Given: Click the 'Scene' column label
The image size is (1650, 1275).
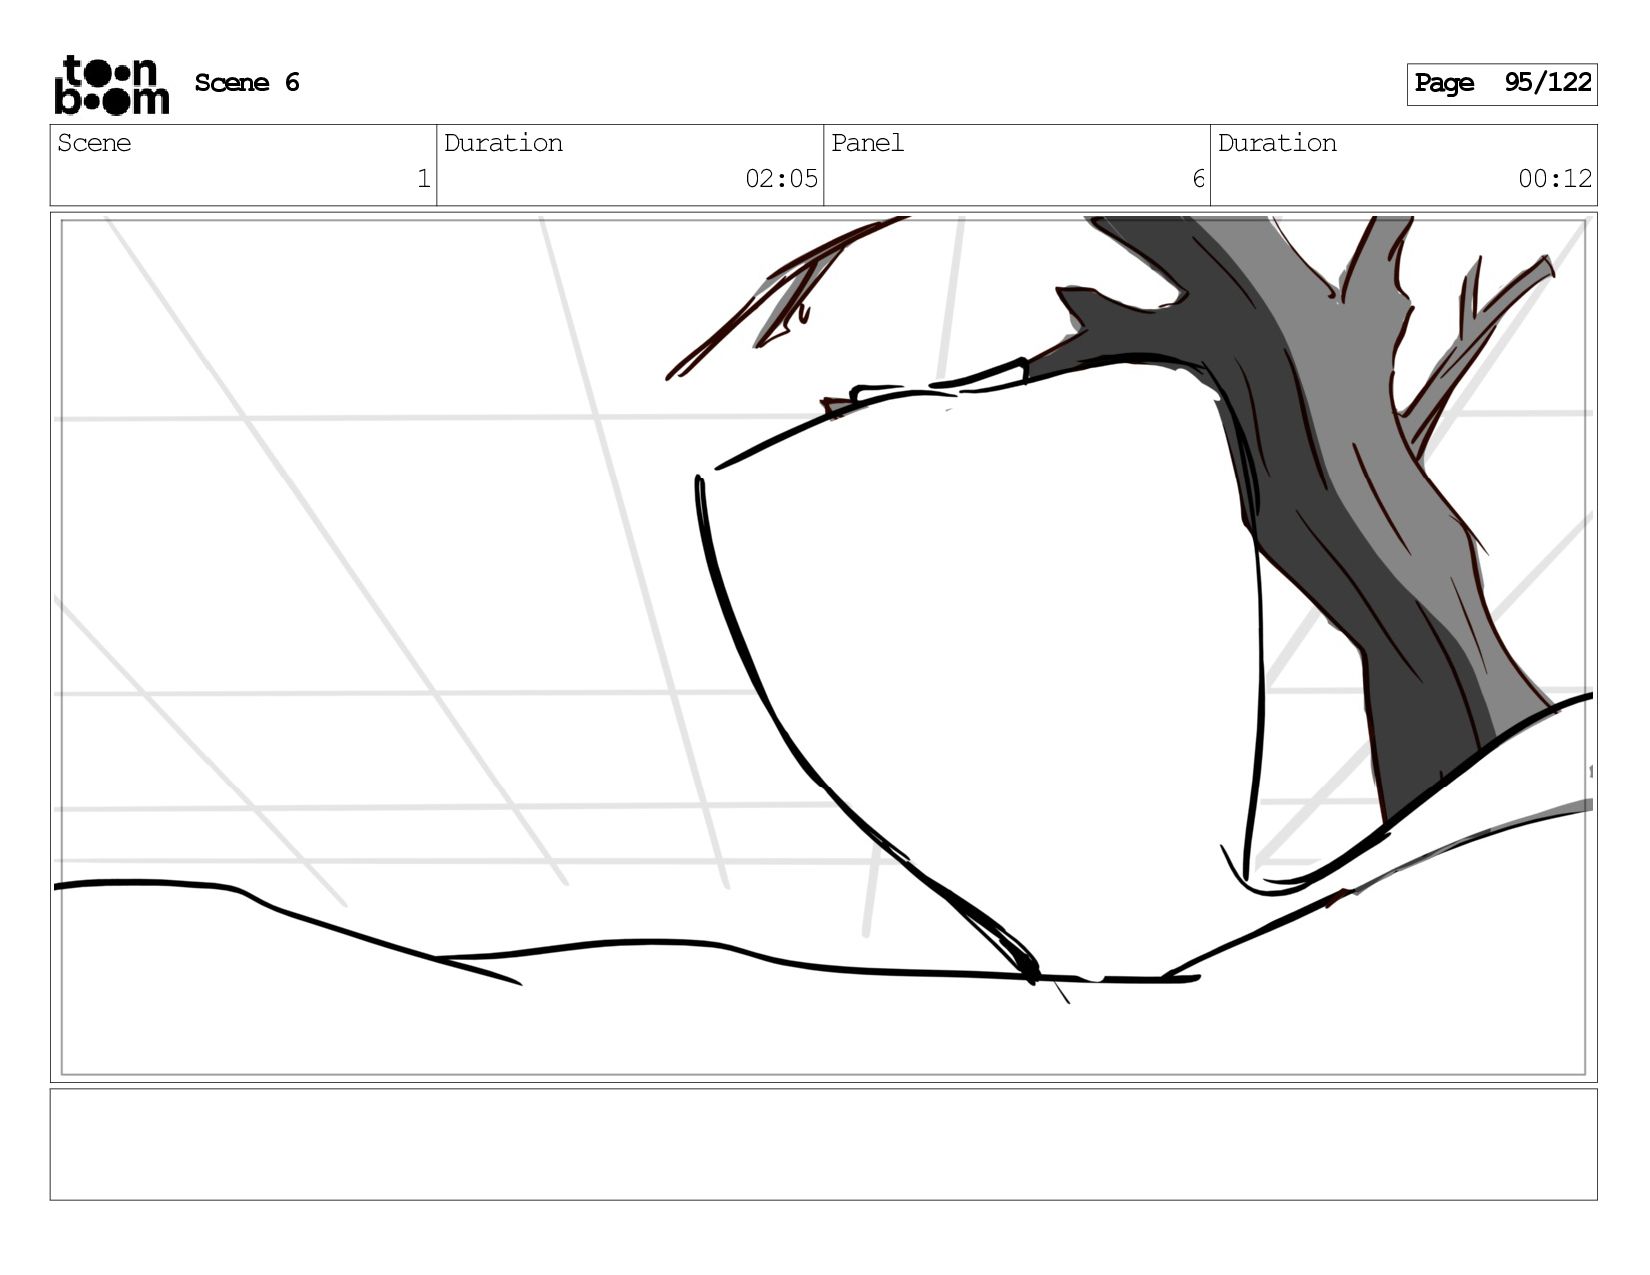Looking at the screenshot, I should click(x=94, y=143).
